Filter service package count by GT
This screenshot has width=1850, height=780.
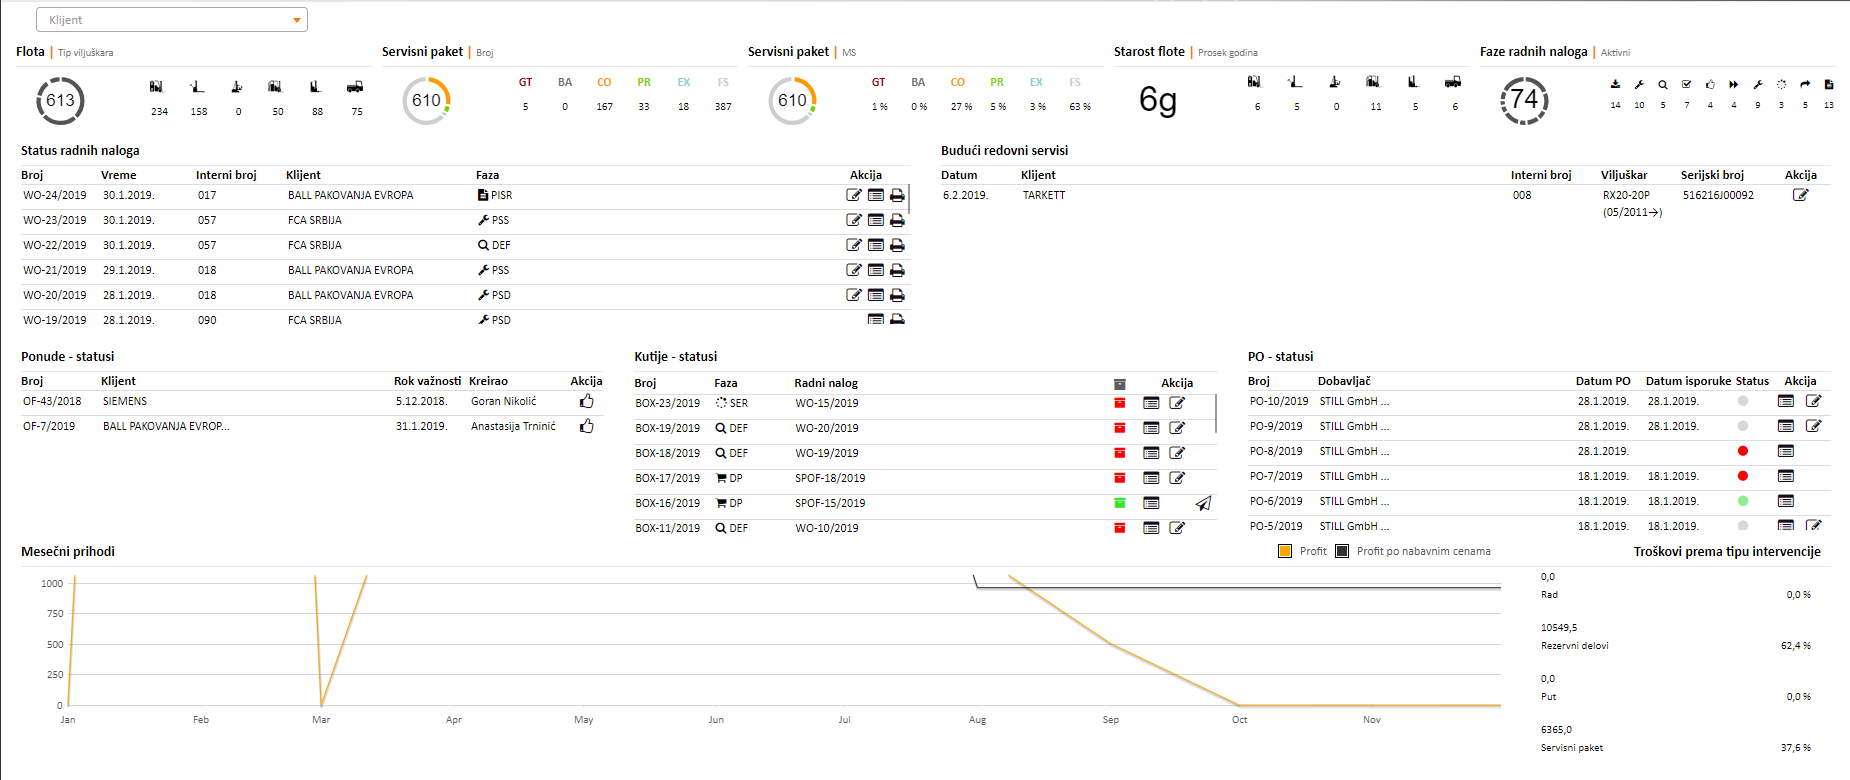(525, 82)
